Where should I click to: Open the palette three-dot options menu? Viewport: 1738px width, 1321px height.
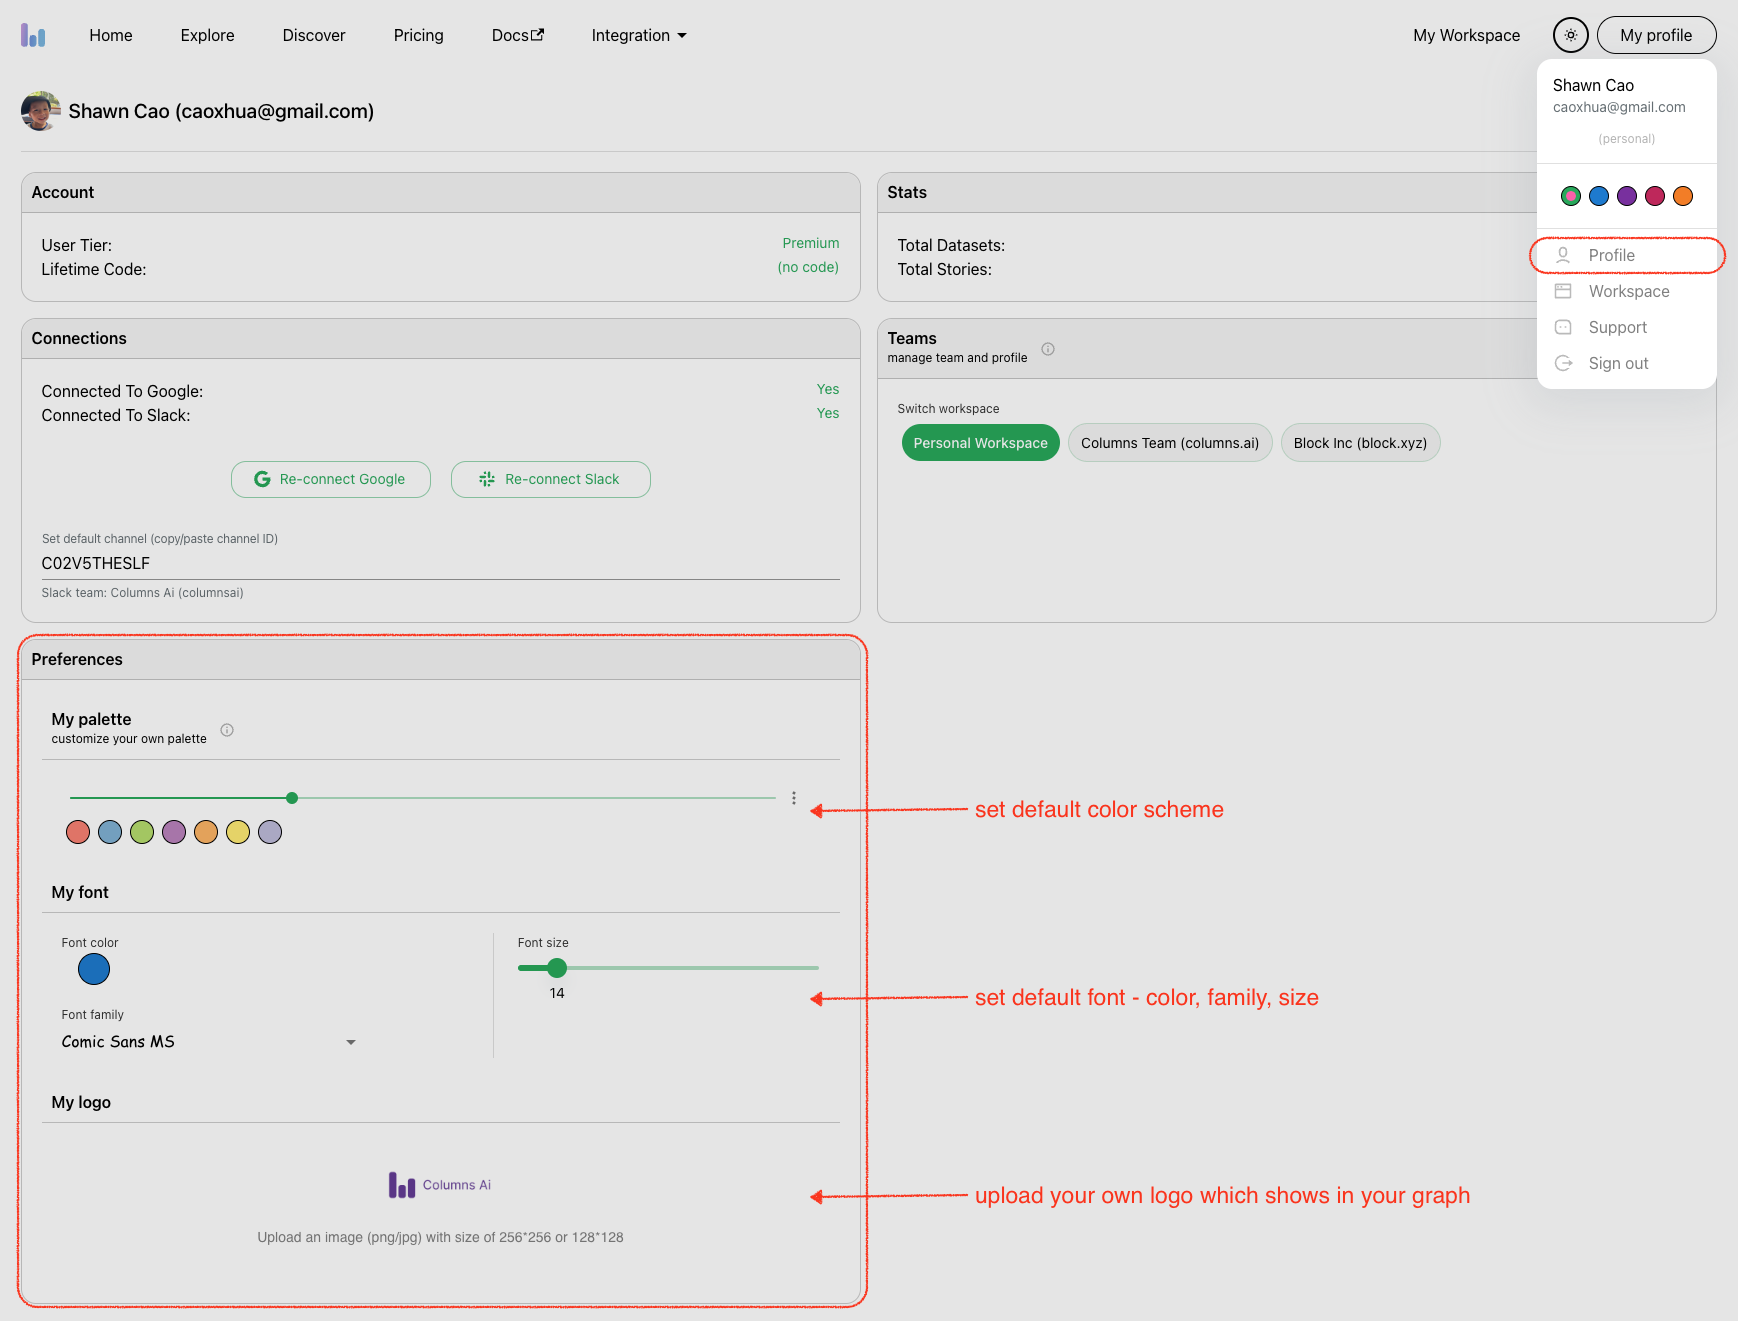tap(794, 798)
